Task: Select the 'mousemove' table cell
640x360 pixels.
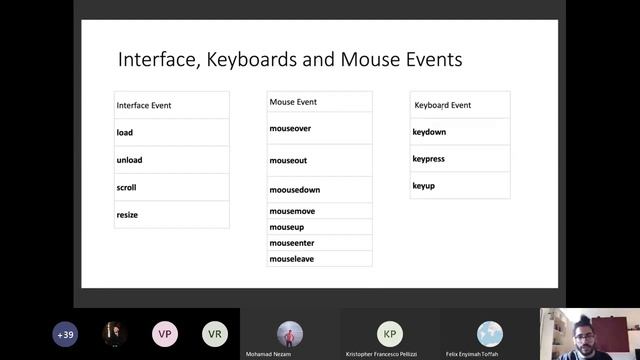Action: pyautogui.click(x=320, y=211)
